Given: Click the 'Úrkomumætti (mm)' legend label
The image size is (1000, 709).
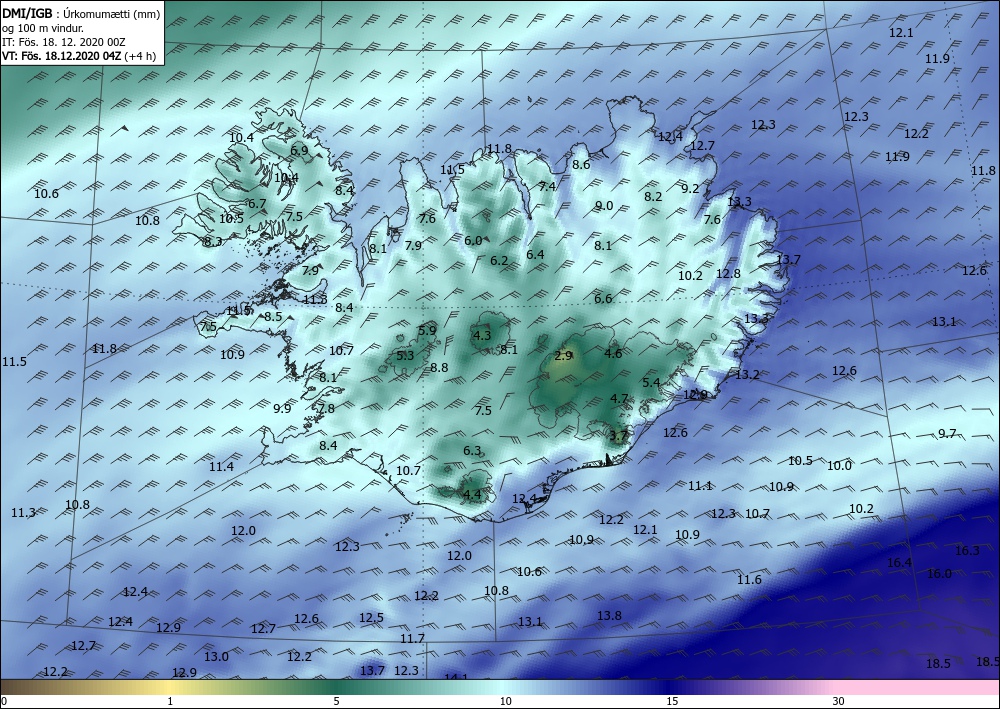Looking at the screenshot, I should click(x=112, y=13).
